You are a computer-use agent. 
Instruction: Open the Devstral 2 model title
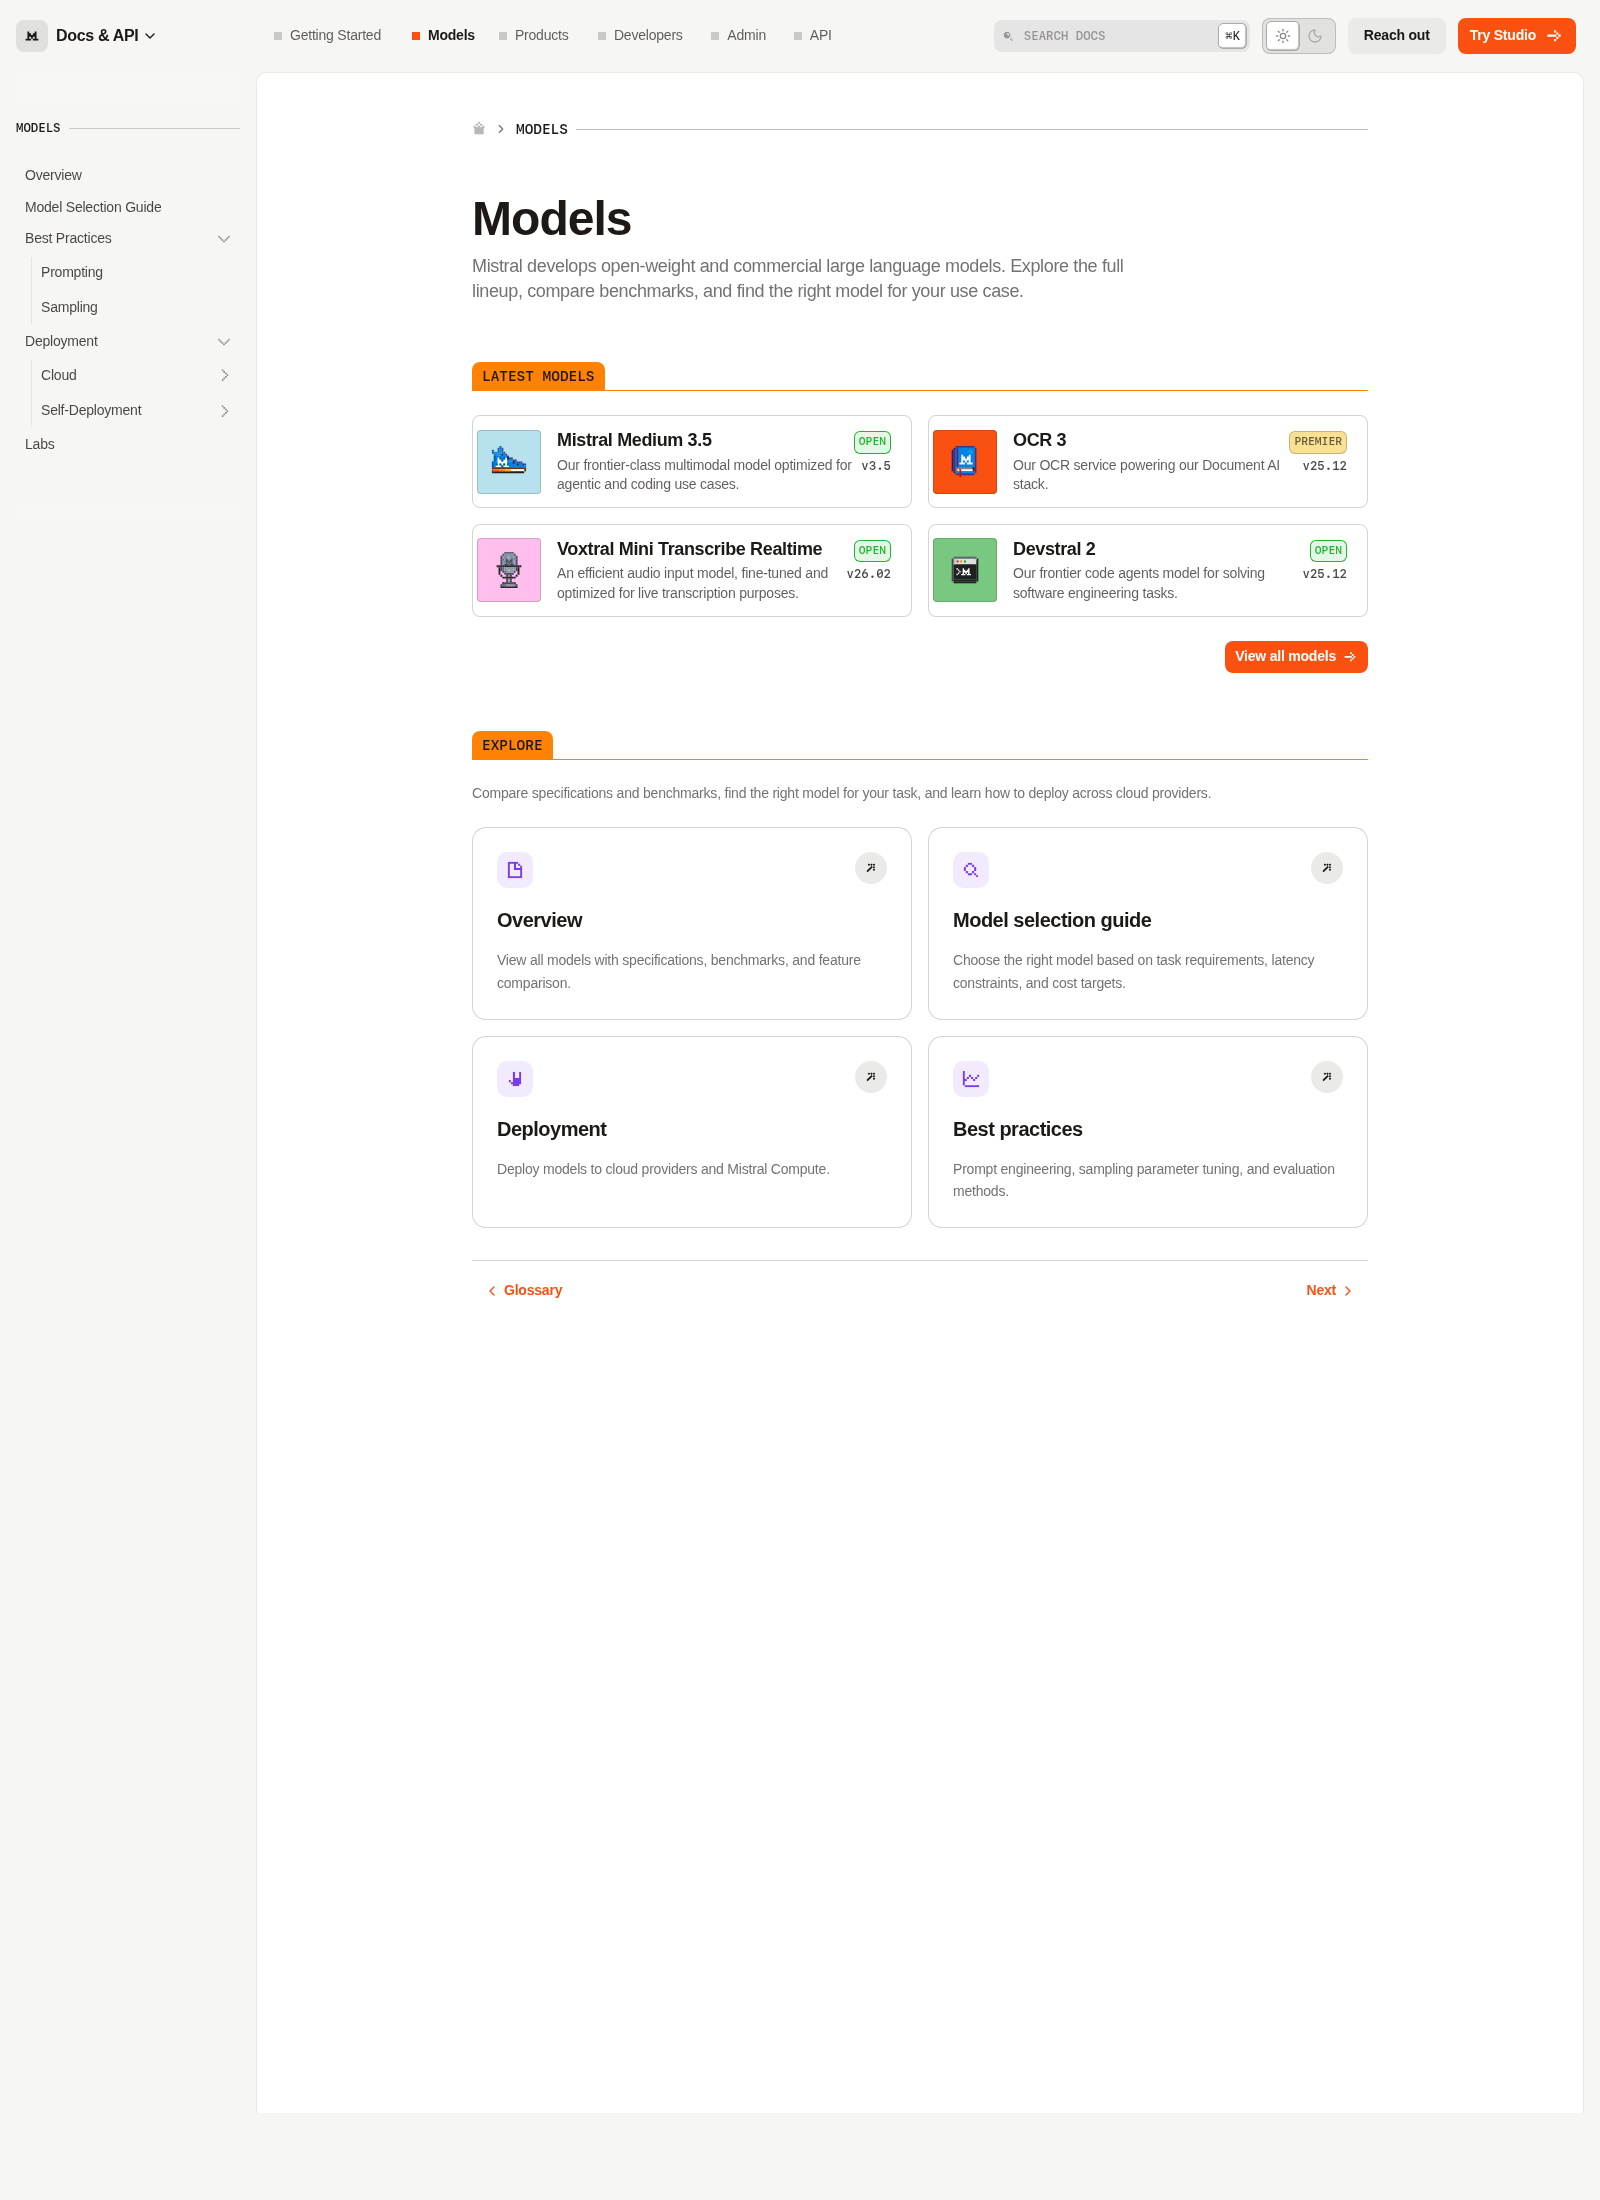point(1054,549)
